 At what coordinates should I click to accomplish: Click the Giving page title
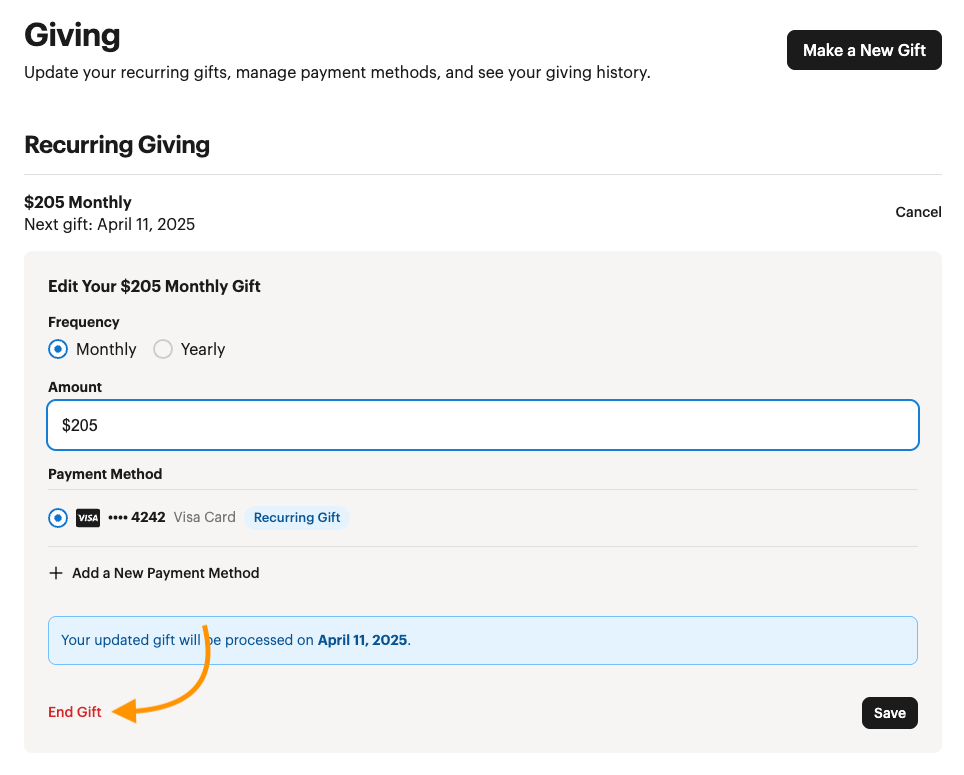coord(71,35)
